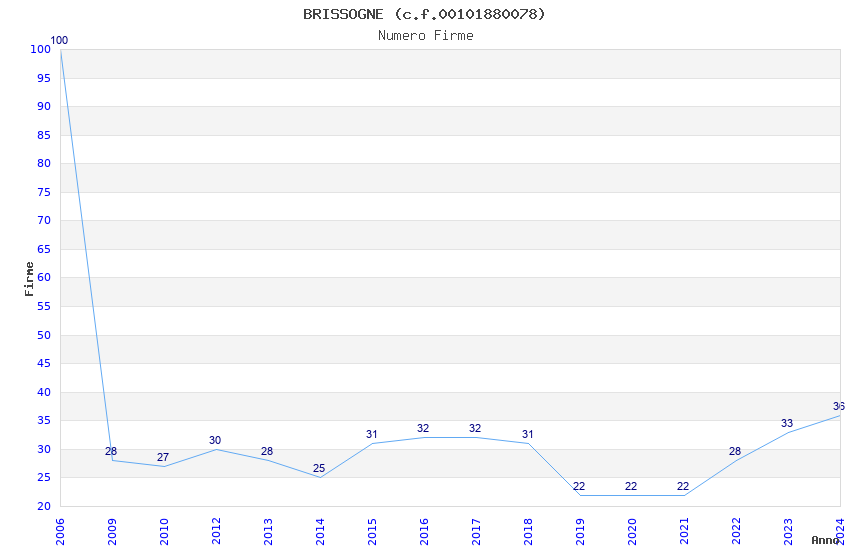
Task: Select the y-axis tick 65
Action: 44,249
